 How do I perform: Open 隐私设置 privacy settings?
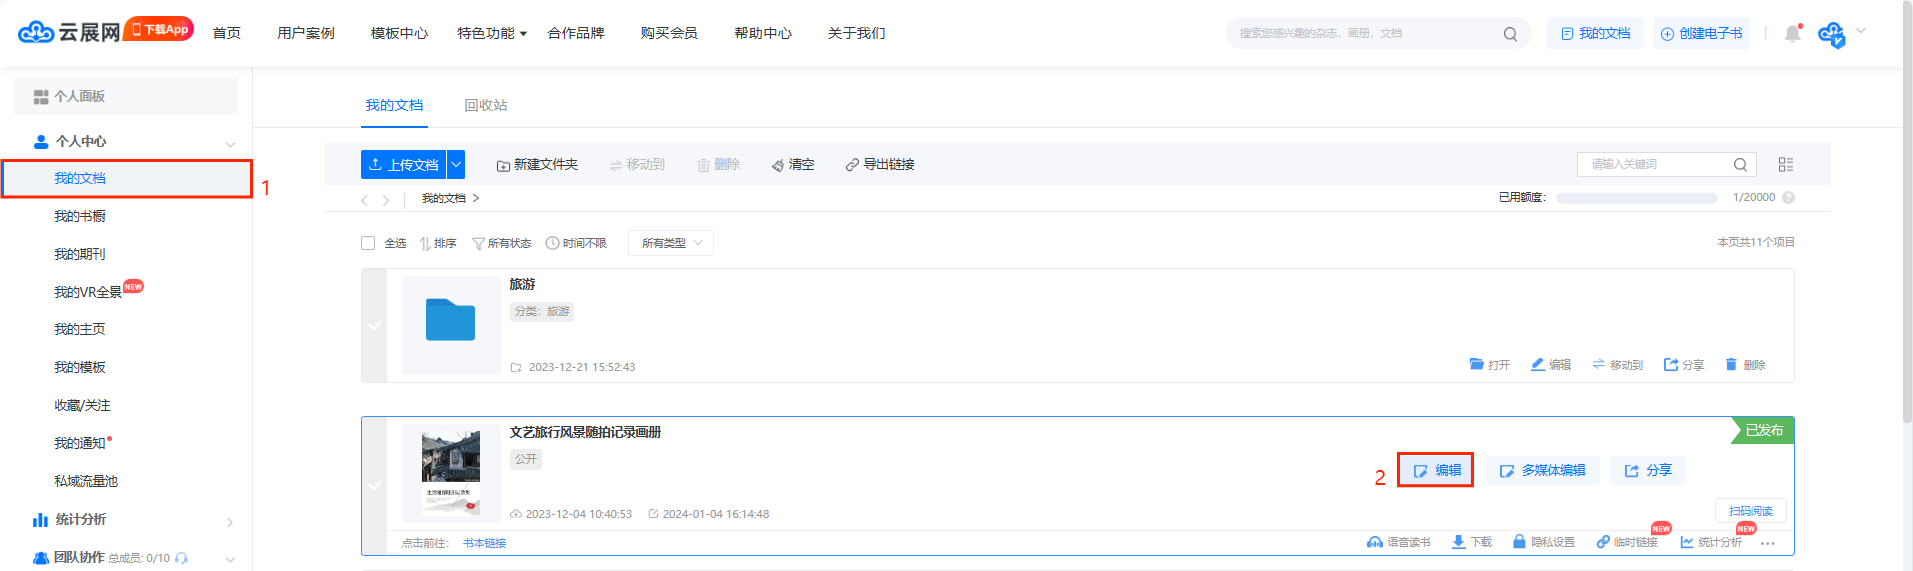tap(1543, 542)
